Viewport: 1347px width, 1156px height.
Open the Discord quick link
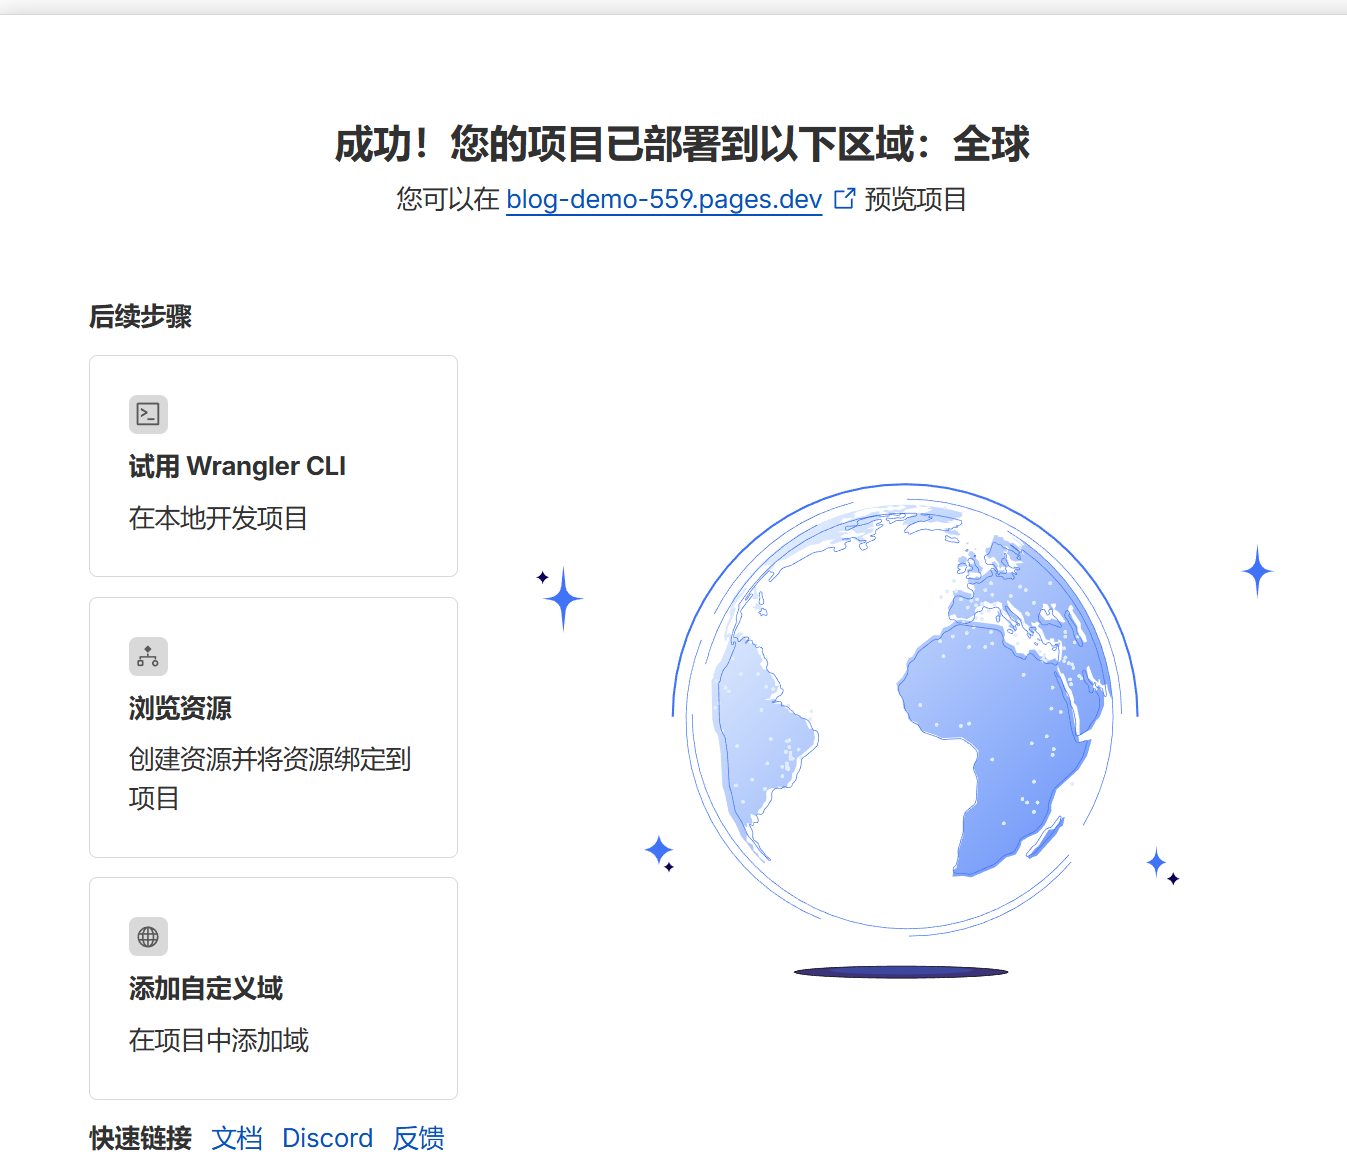(327, 1138)
